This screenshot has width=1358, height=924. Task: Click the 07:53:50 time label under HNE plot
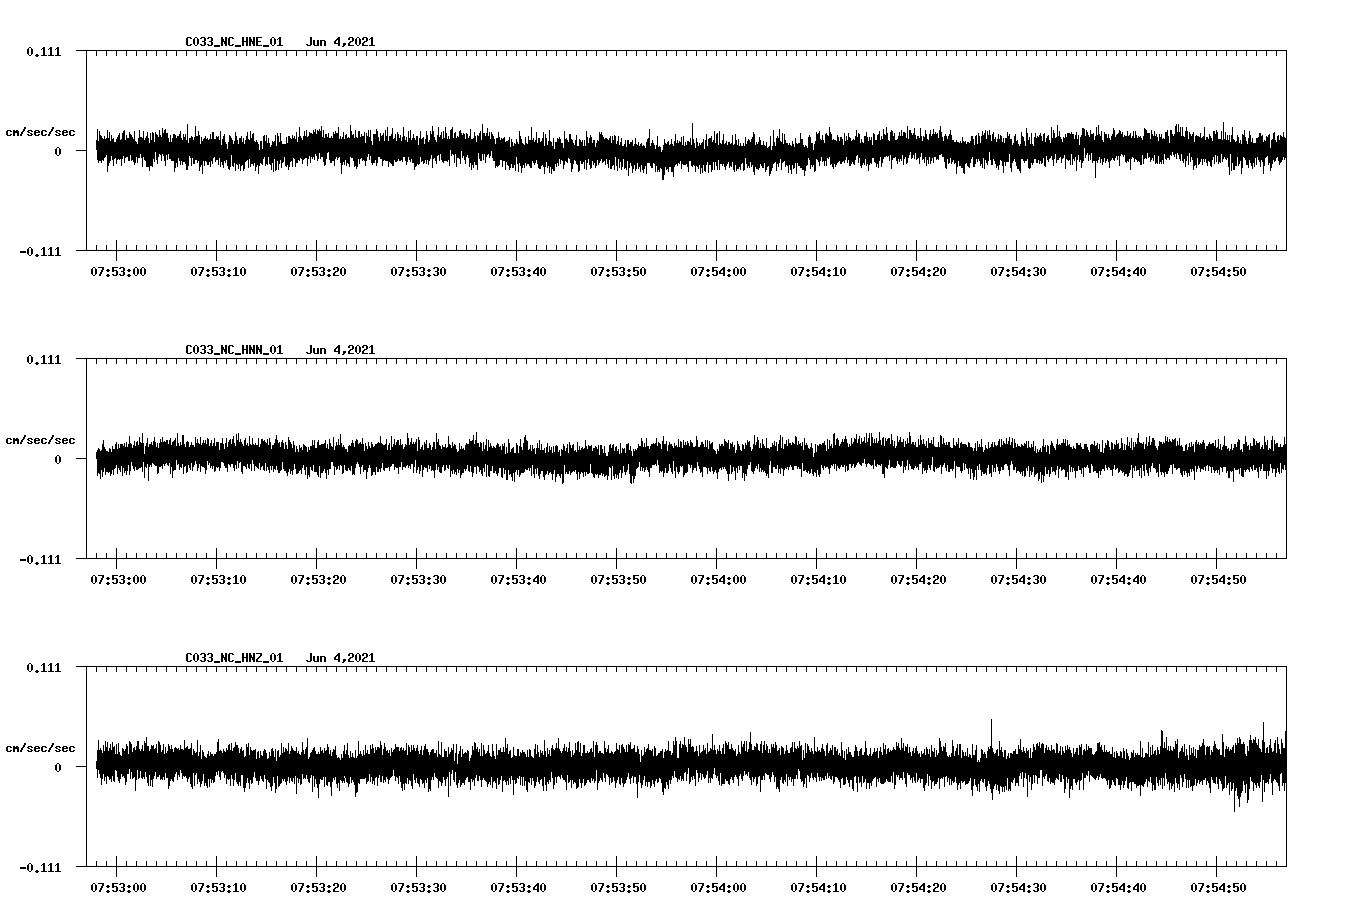tap(618, 271)
